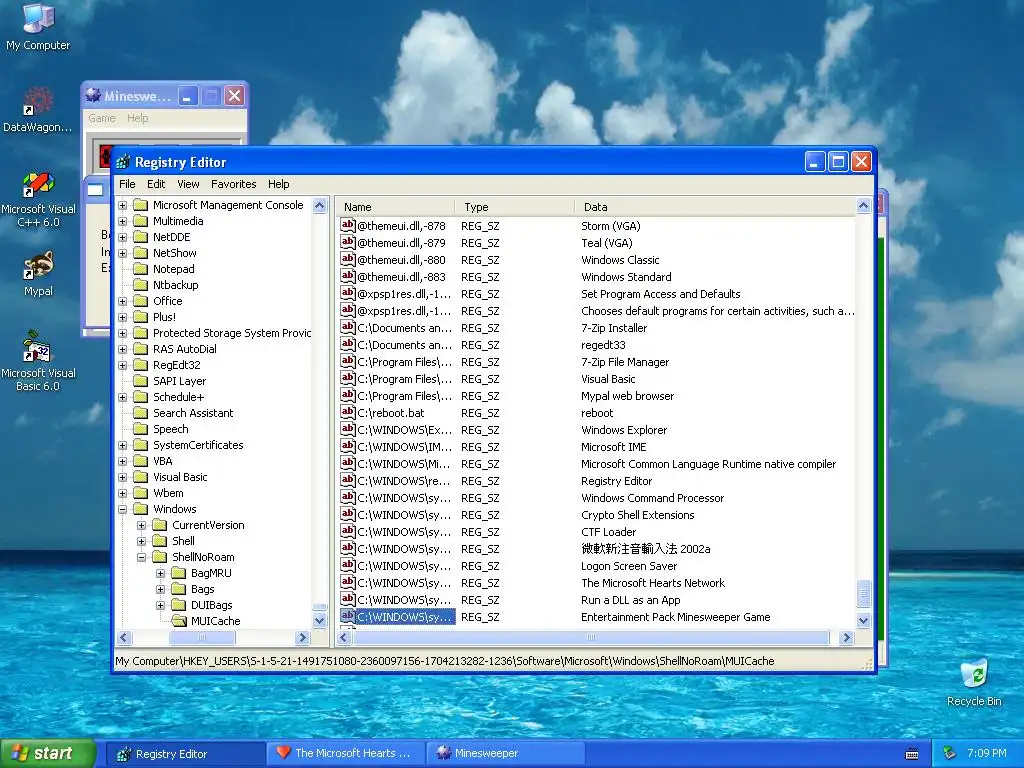Select the 'The Microsoft Hearts Network' entry
The width and height of the screenshot is (1024, 768).
point(652,583)
